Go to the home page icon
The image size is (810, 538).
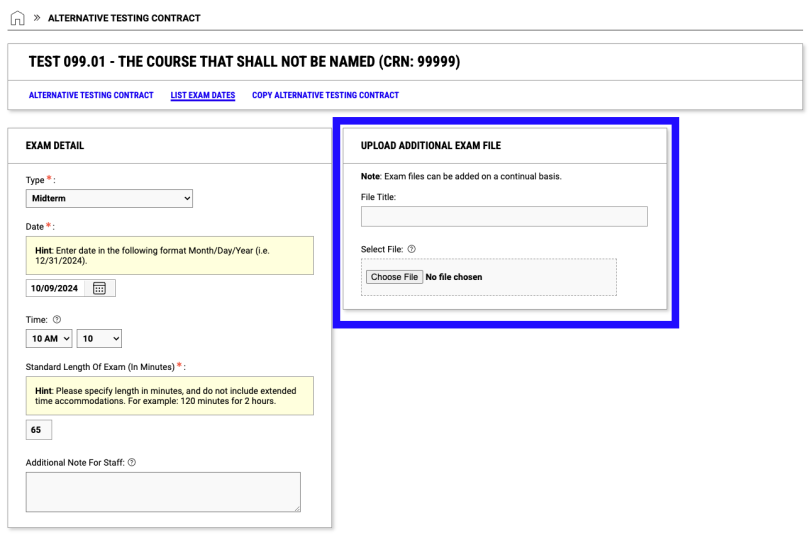coord(17,18)
